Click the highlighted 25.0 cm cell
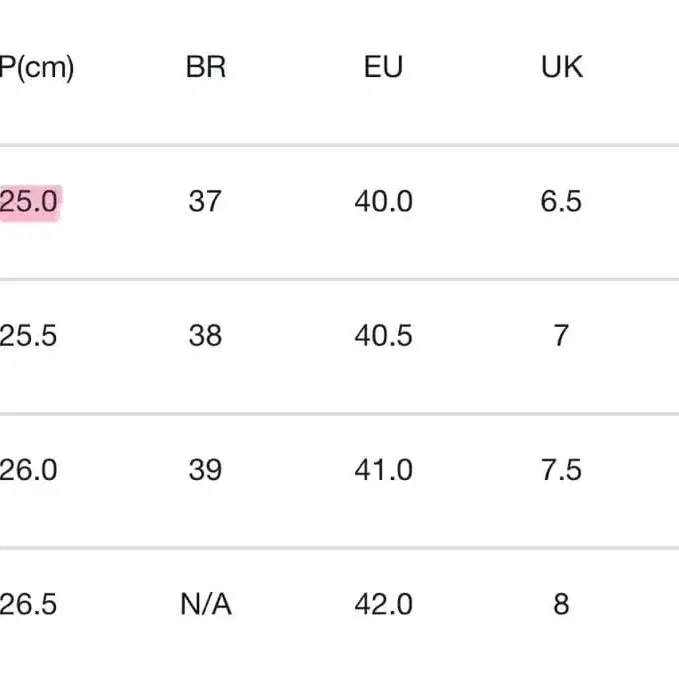This screenshot has width=679, height=679. tap(29, 201)
